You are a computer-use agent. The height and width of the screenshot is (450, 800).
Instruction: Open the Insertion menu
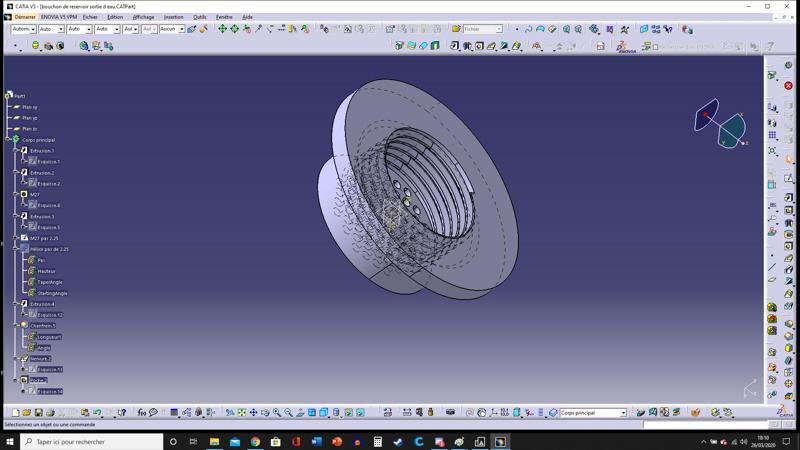click(x=173, y=17)
